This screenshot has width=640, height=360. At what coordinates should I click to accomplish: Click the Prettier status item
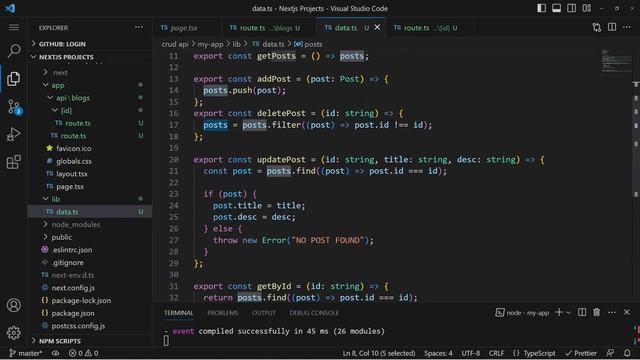point(581,353)
